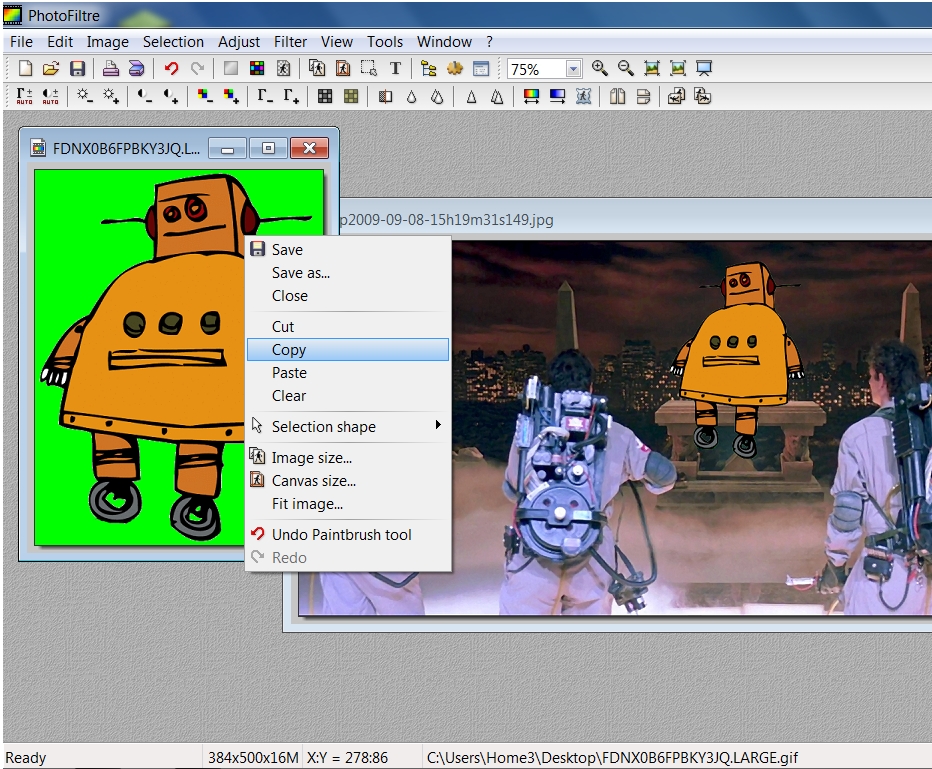The height and width of the screenshot is (769, 932).
Task: Click the Zoom out magnifier icon
Action: pos(626,68)
